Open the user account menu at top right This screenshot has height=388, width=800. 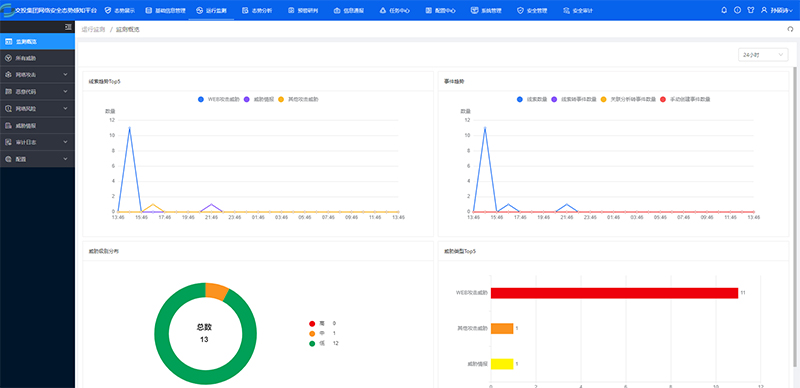(x=777, y=10)
